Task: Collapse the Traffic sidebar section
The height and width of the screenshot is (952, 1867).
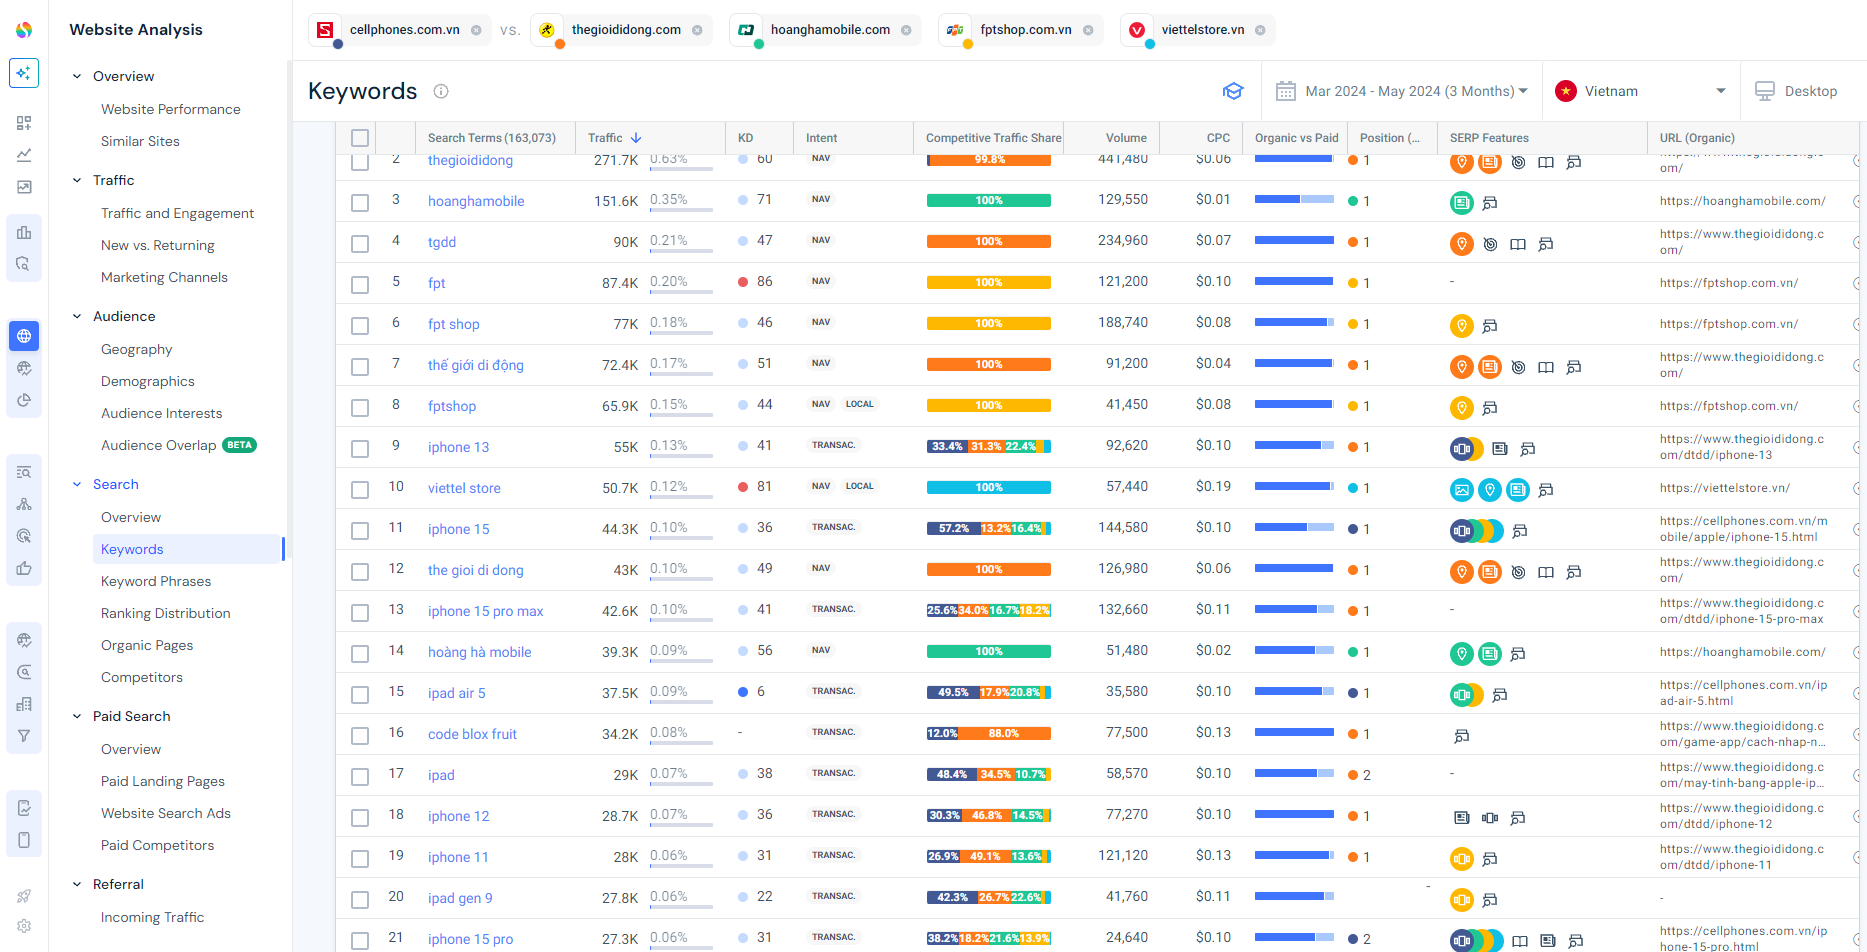Action: coord(77,180)
